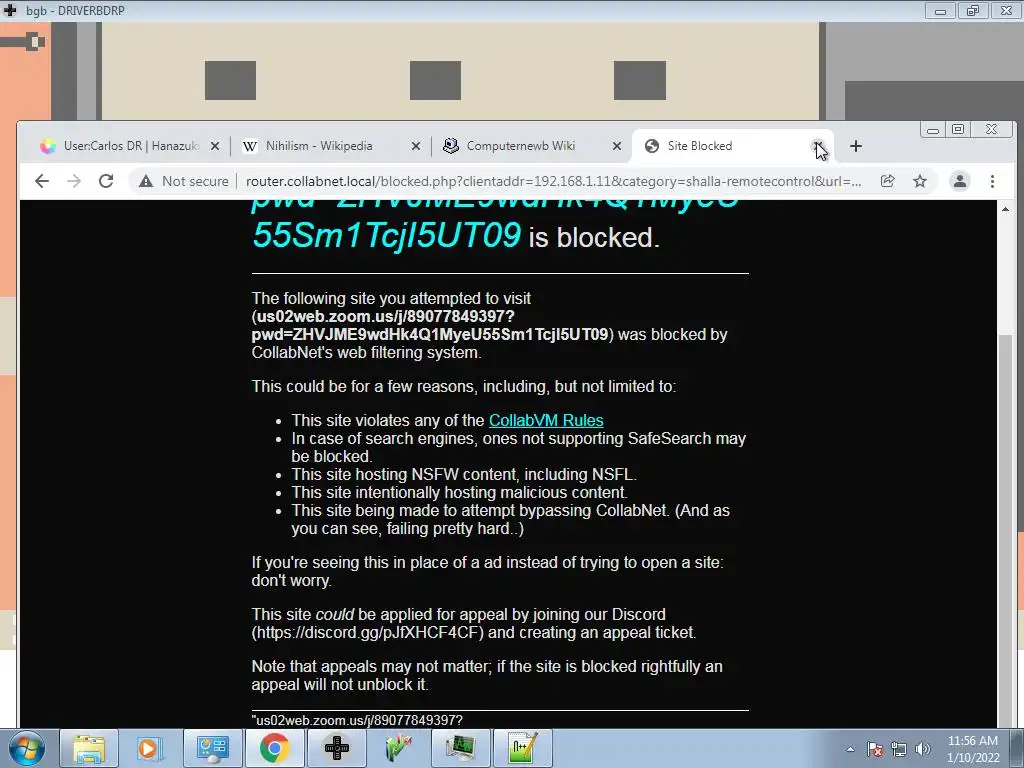Close the Nihilism - Wikipedia tab
This screenshot has width=1024, height=768.
(415, 146)
